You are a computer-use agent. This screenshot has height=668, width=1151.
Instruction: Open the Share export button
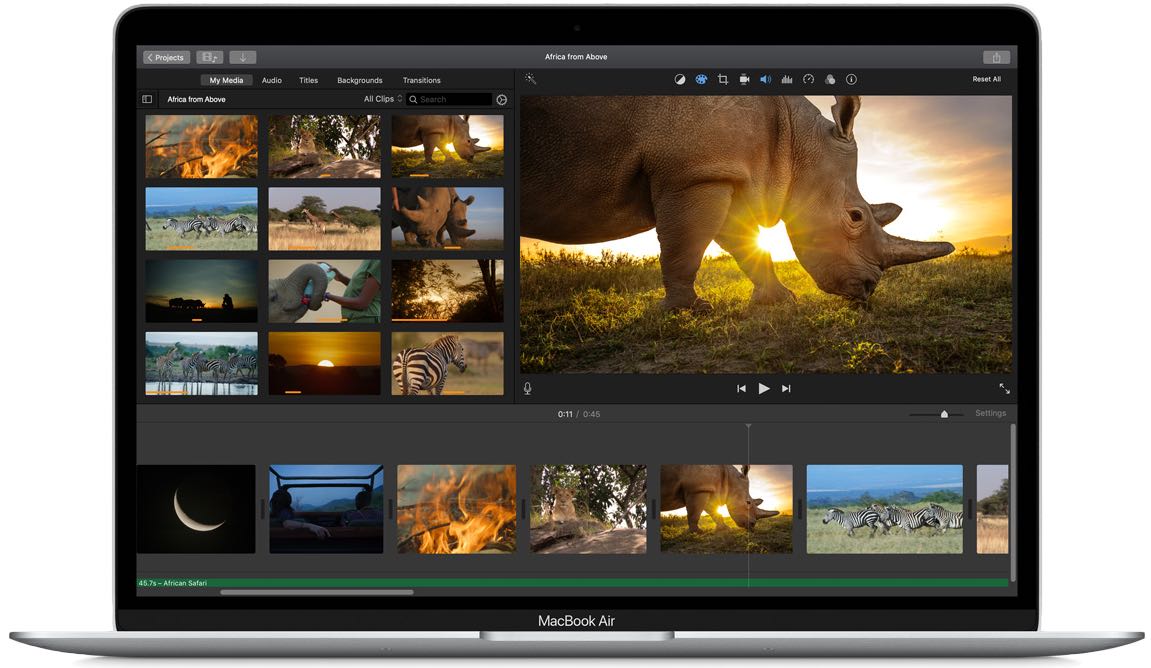996,57
